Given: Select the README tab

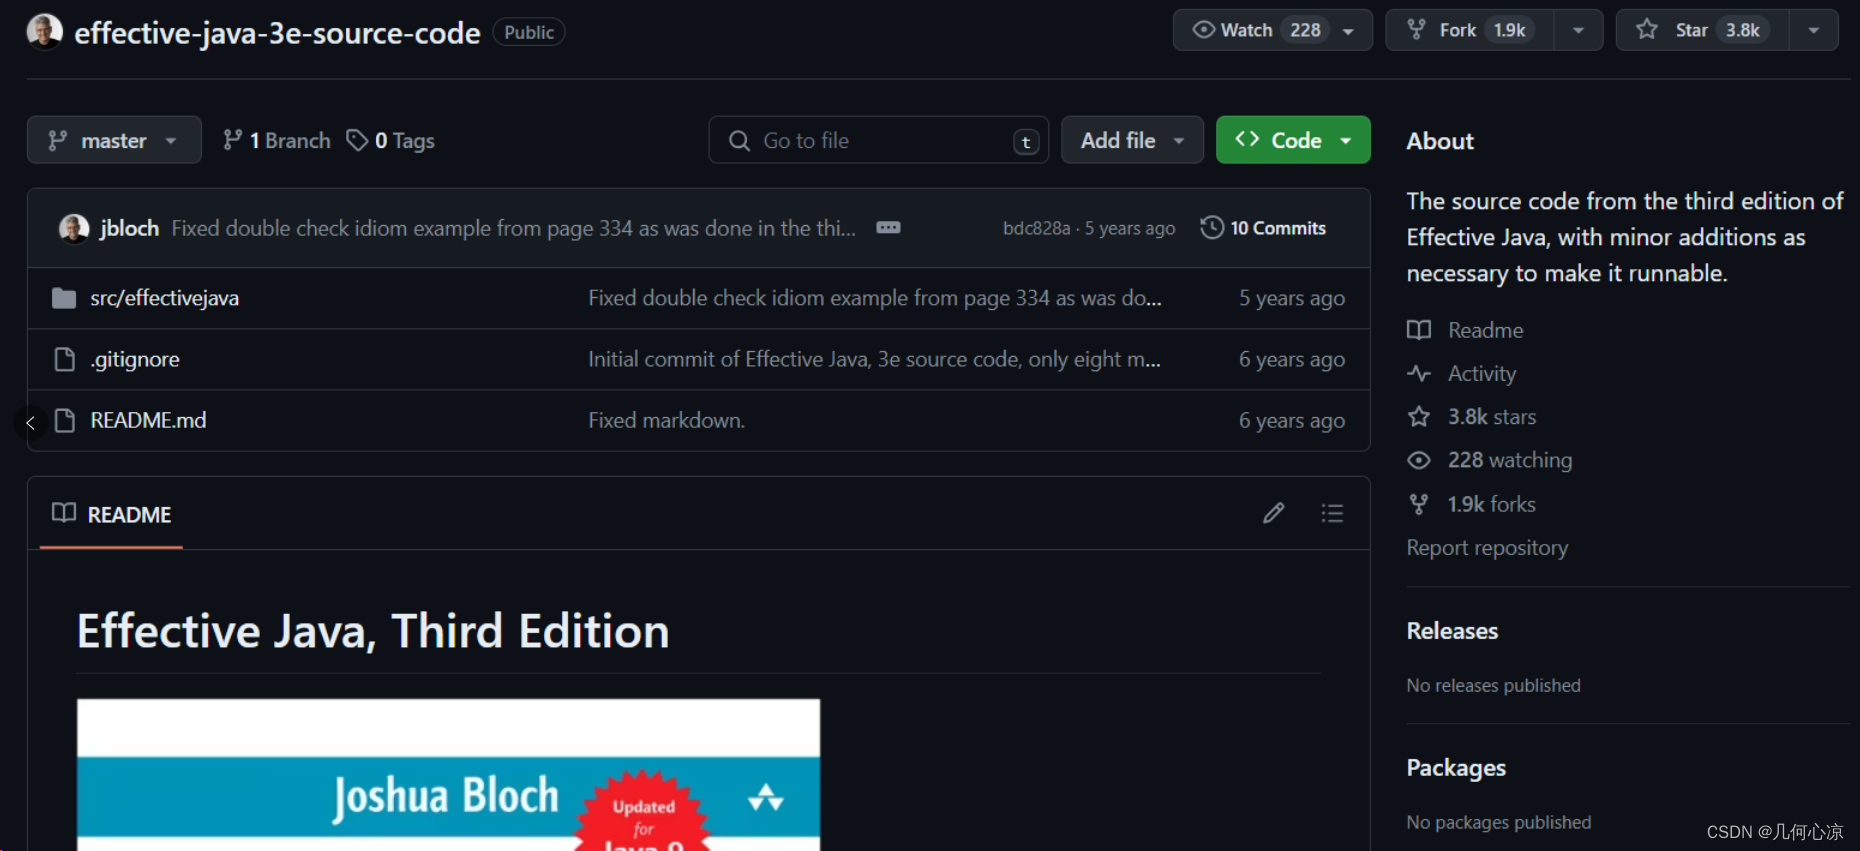Looking at the screenshot, I should (x=111, y=514).
